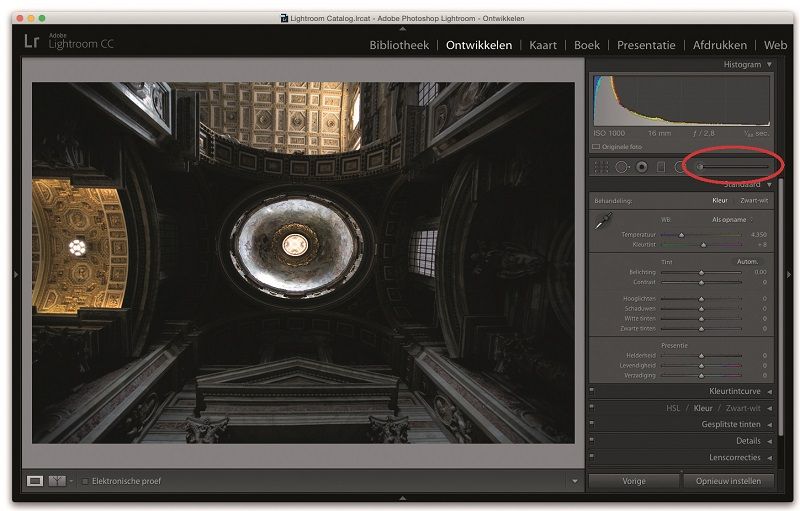Image resolution: width=800 pixels, height=511 pixels.
Task: Toggle the Details panel on/off switch
Action: 592,441
